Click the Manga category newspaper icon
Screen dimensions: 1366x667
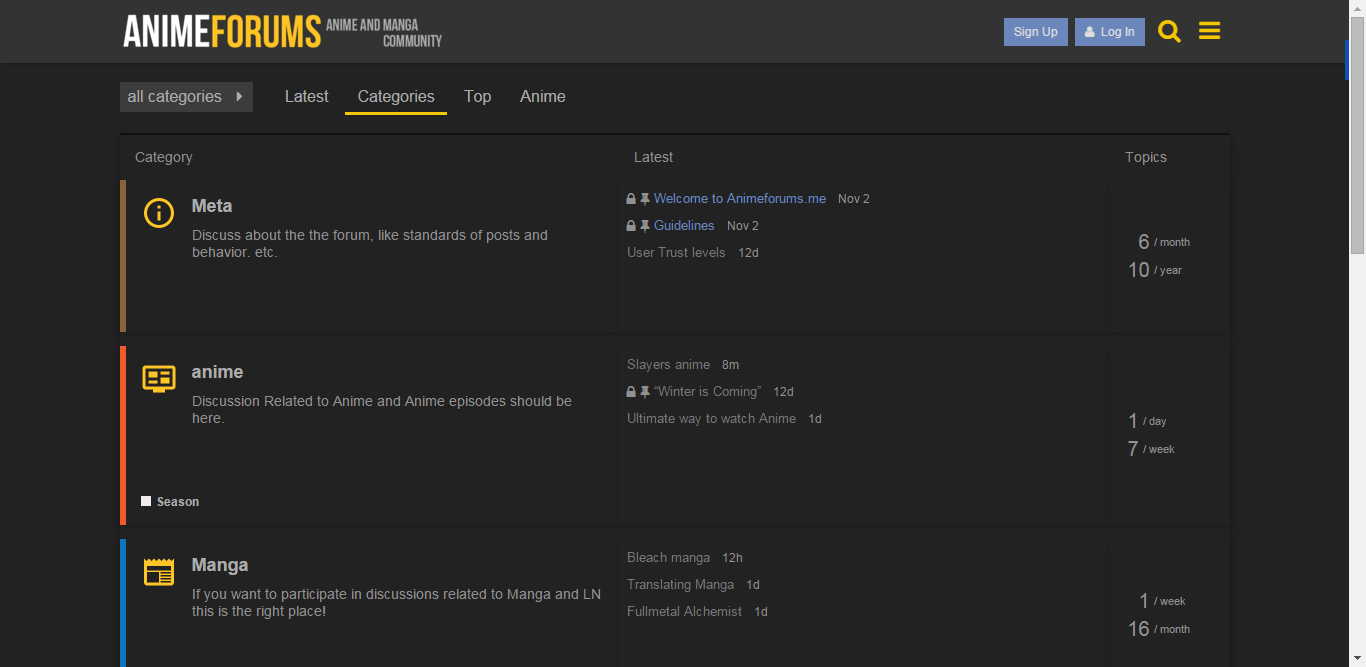(x=159, y=572)
